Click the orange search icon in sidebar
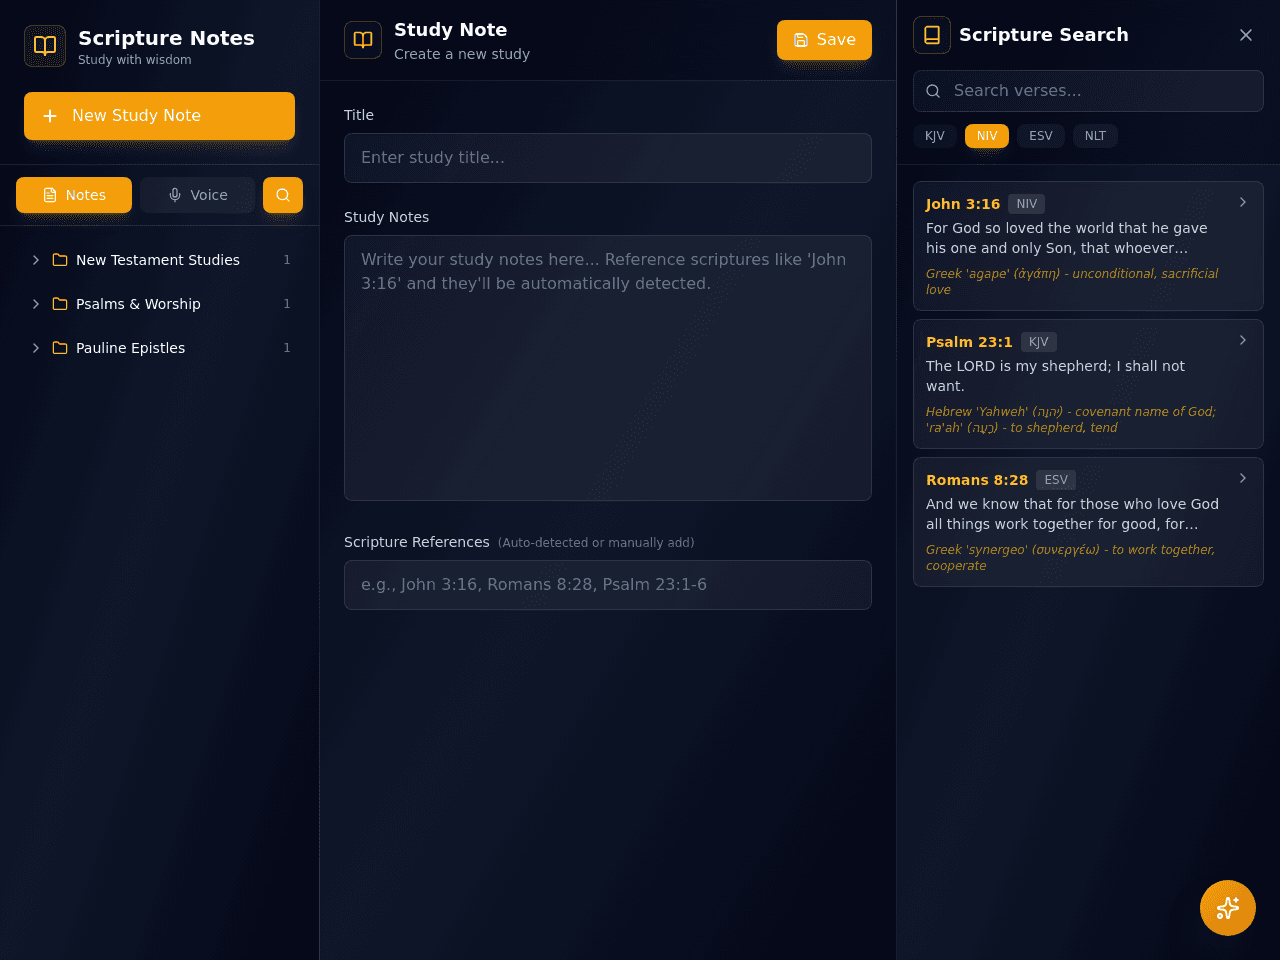The image size is (1280, 960). tap(283, 195)
